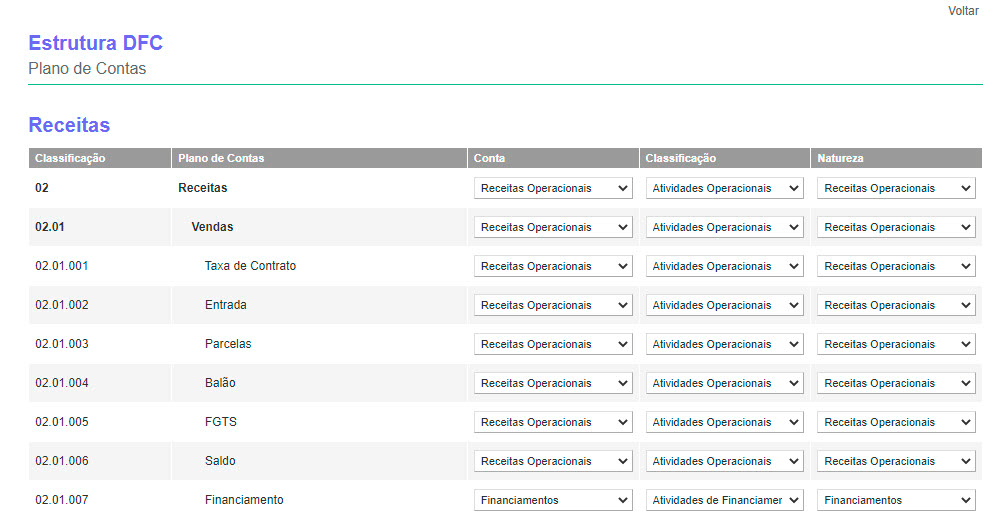Open Conta dropdown for Receitas row 02

tap(553, 188)
